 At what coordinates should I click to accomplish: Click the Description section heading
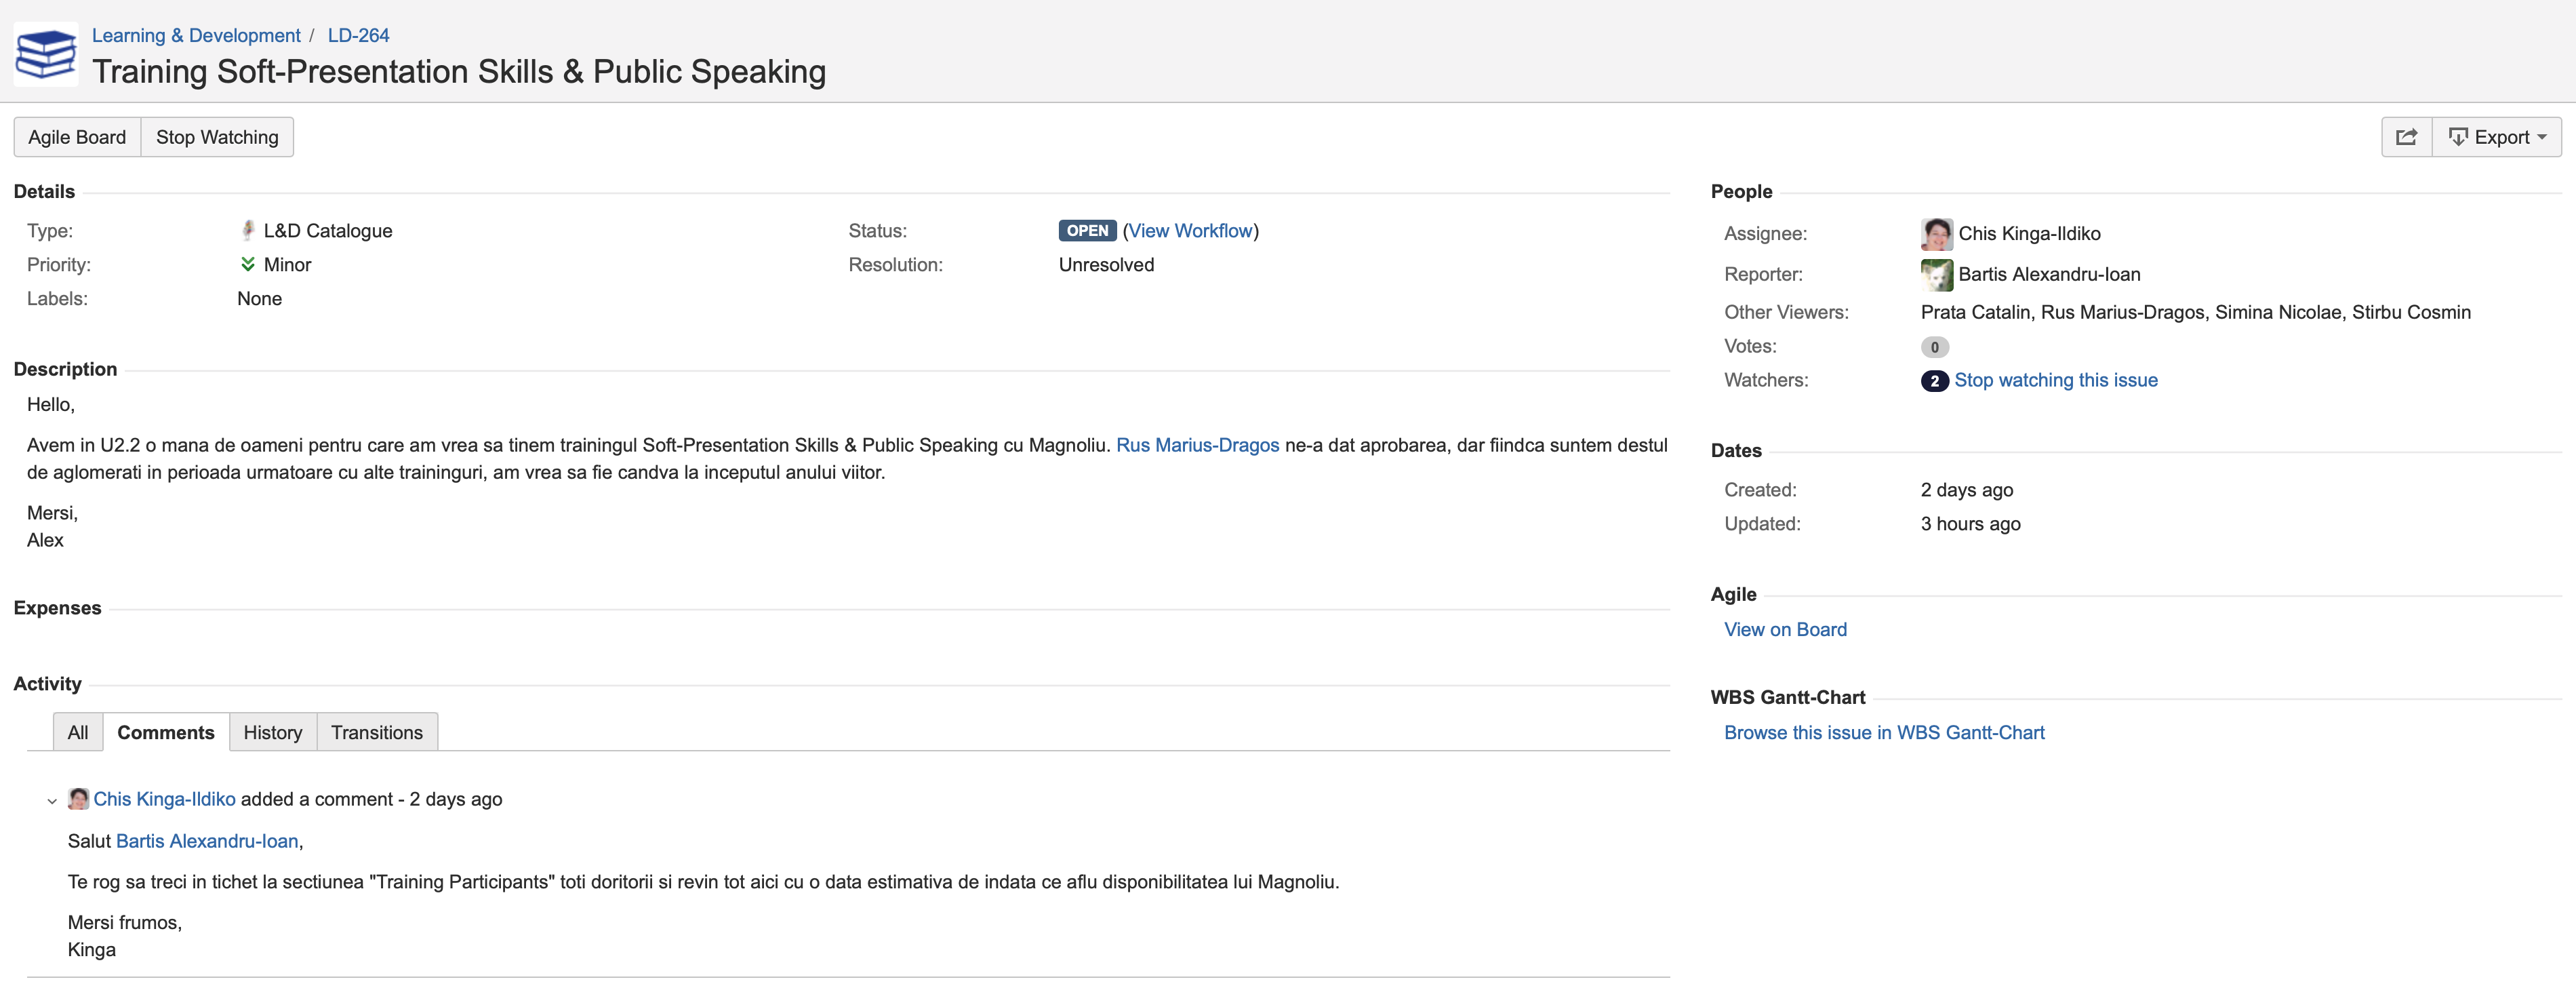click(65, 369)
